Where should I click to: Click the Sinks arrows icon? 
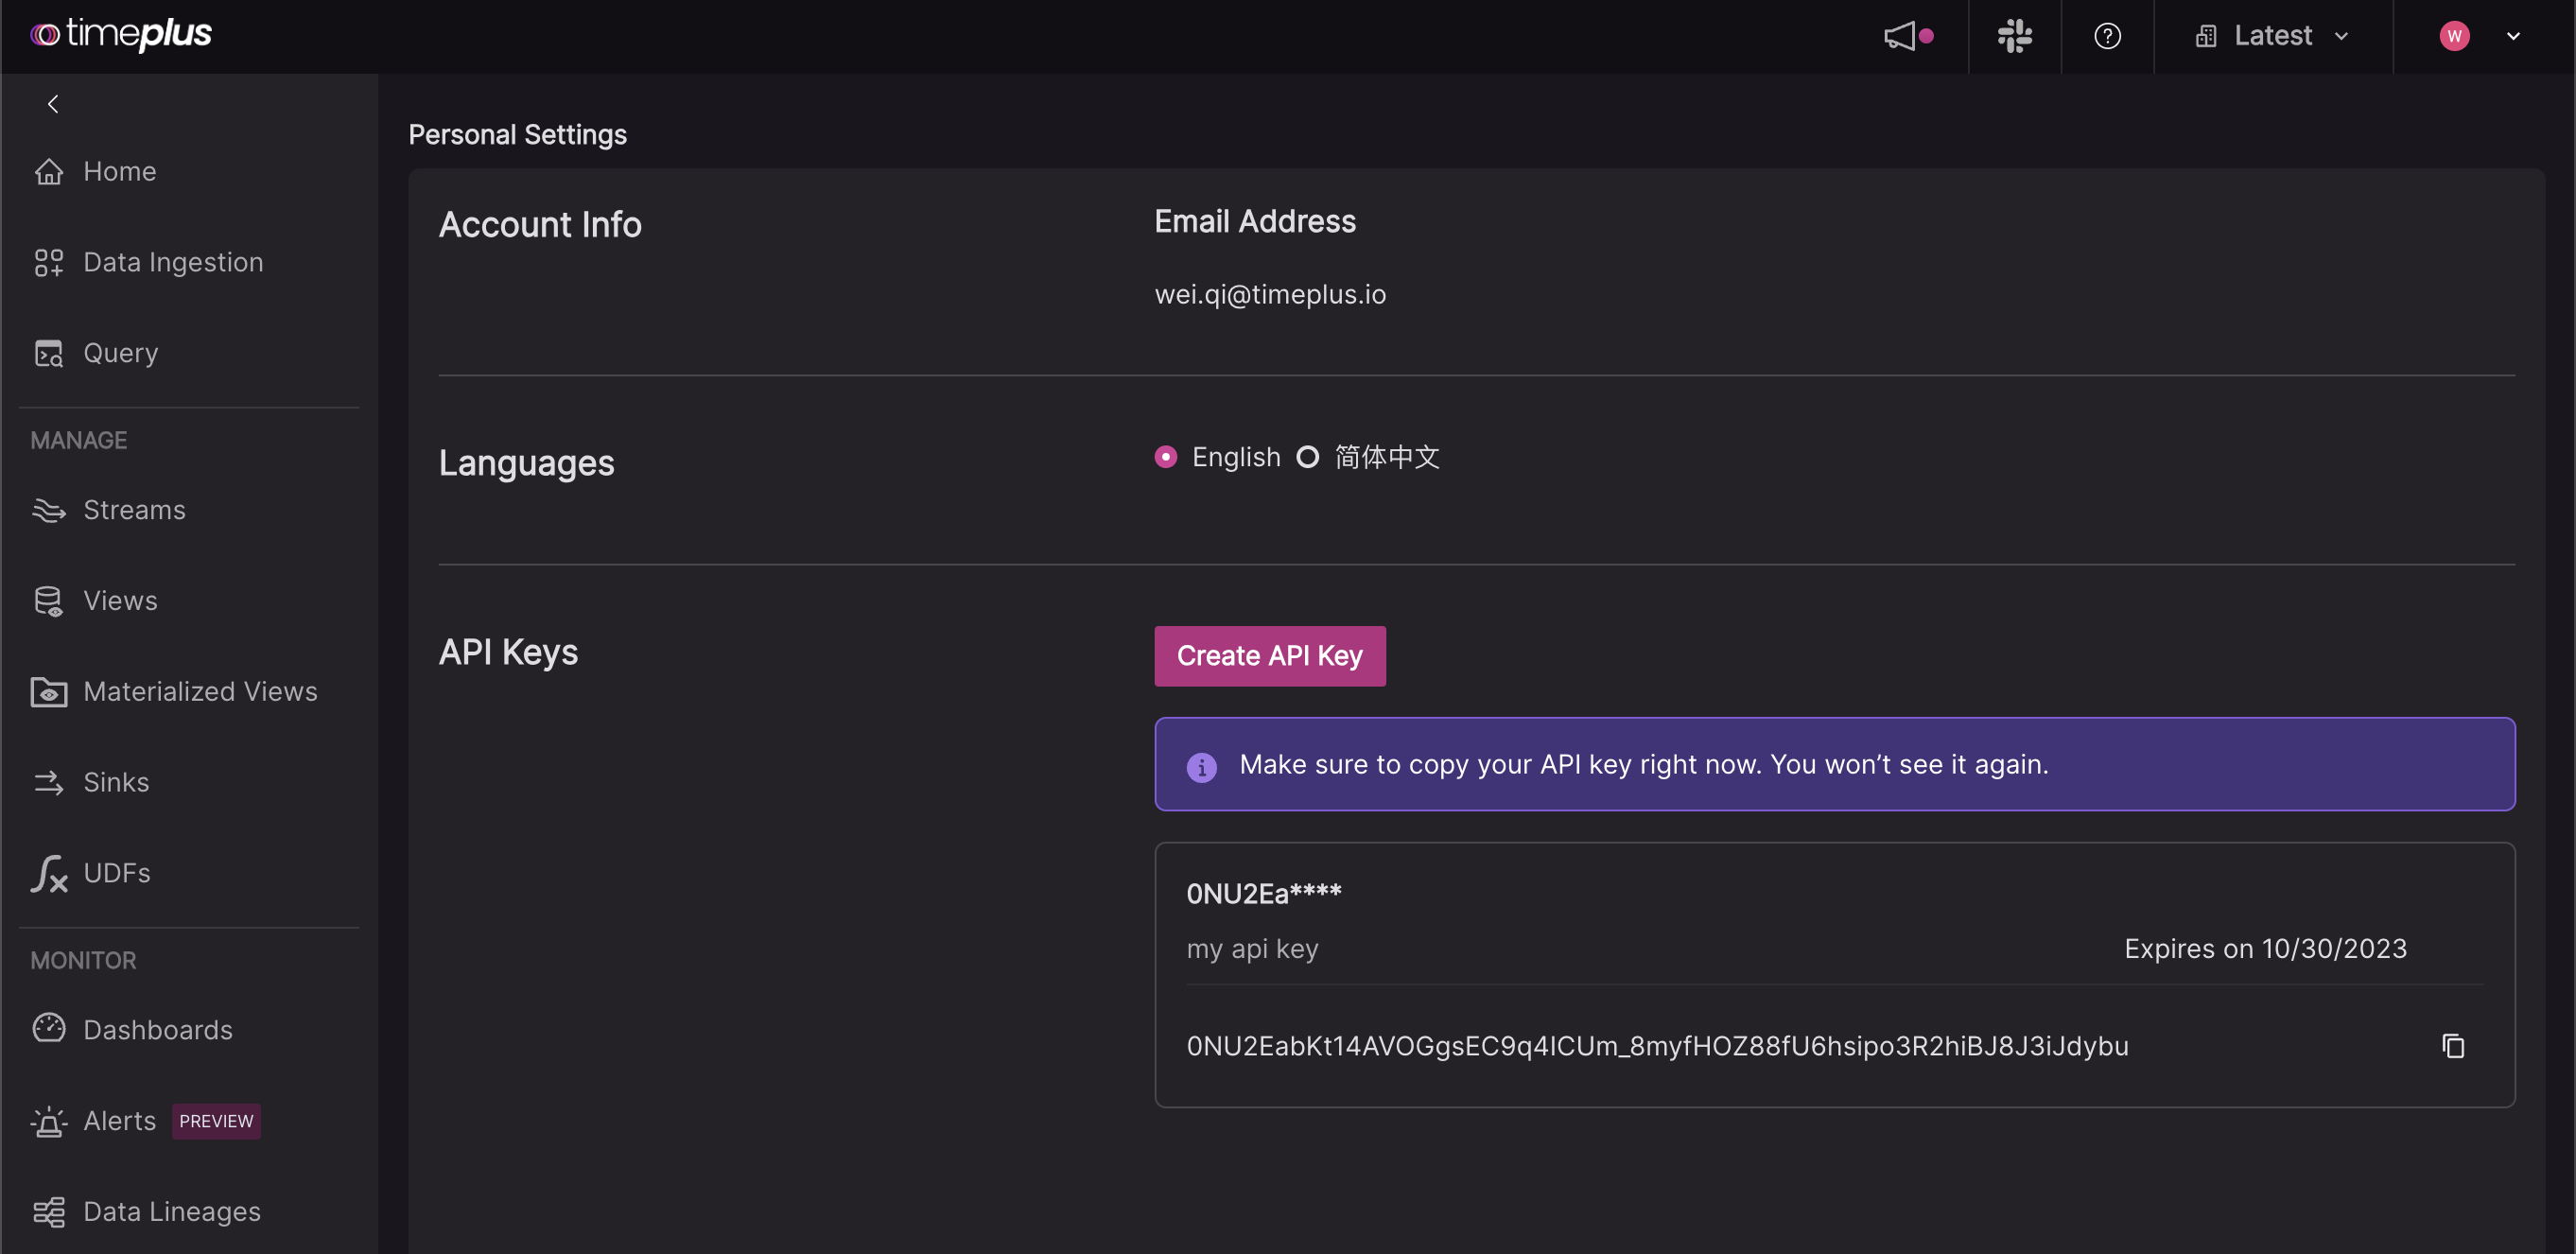pos(49,783)
